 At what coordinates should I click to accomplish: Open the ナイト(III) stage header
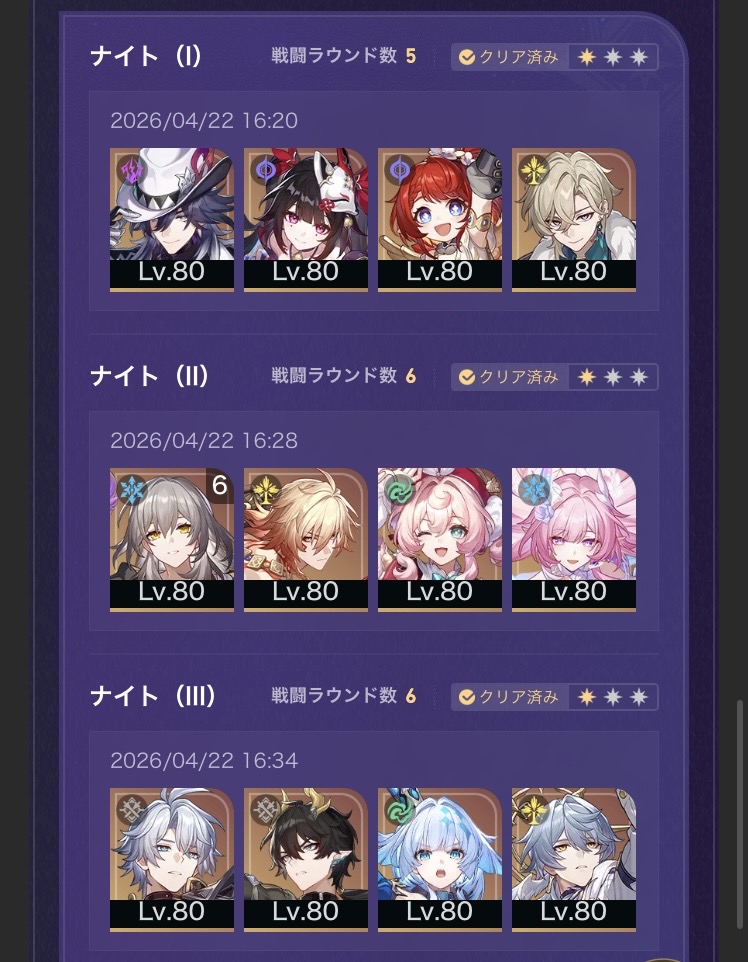[x=153, y=696]
